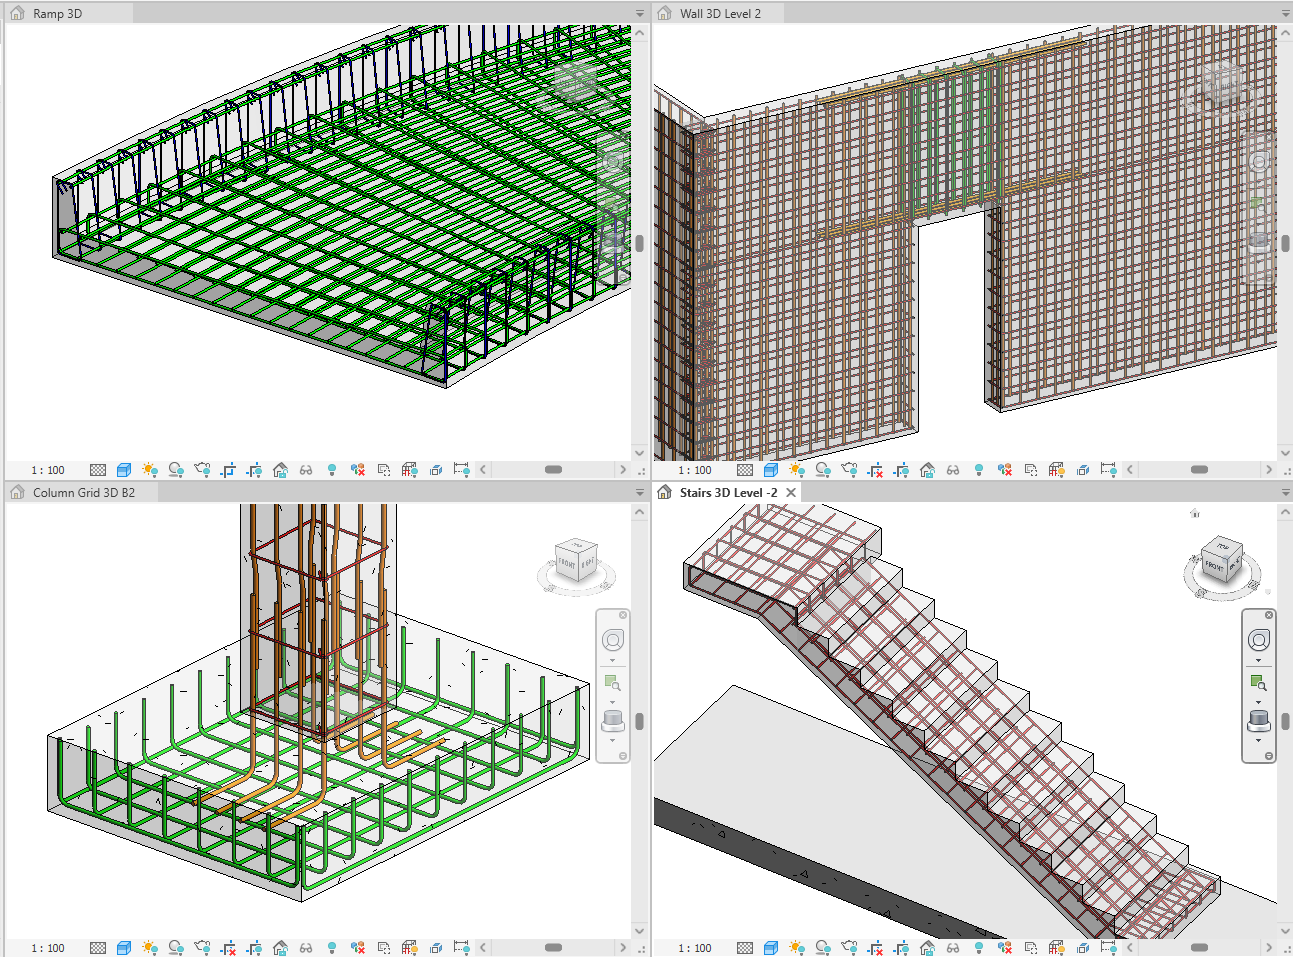The height and width of the screenshot is (957, 1293).
Task: Switch to Wall 3D Level 2 view tab
Action: [x=720, y=14]
